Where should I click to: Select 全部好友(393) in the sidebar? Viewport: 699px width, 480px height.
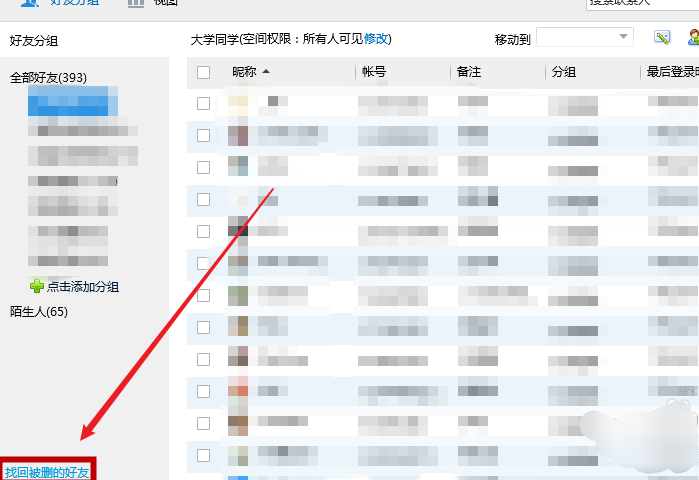(48, 78)
